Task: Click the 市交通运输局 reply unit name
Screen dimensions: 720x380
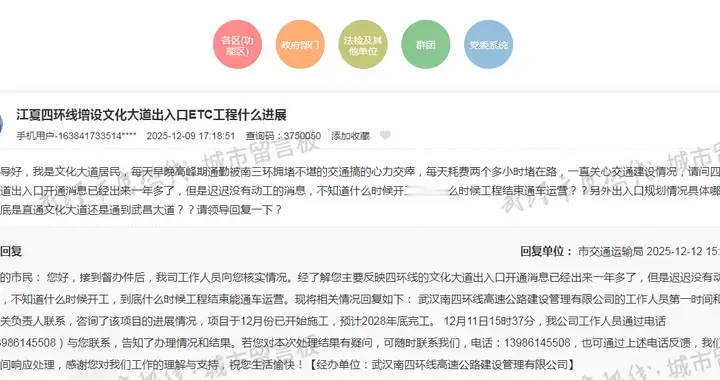Action: click(x=611, y=251)
